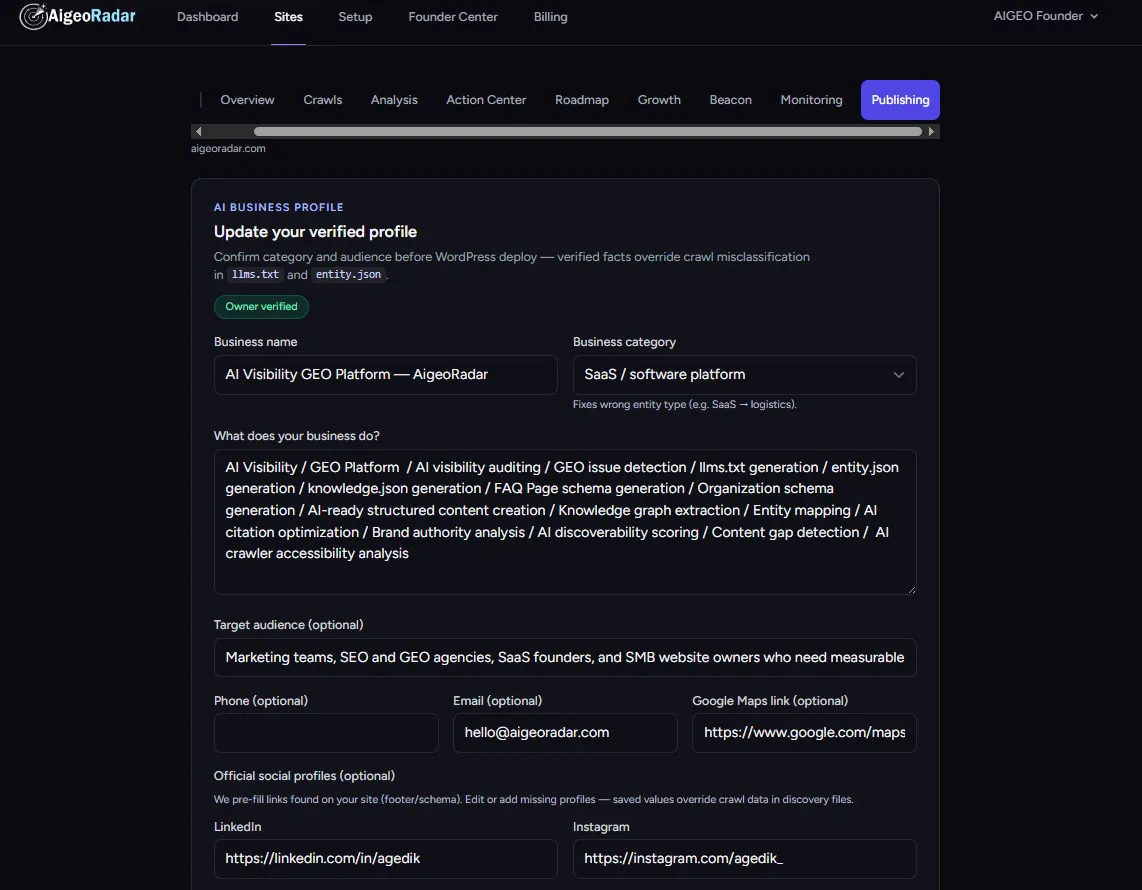Open the Action Center tab
The image size is (1142, 890).
(x=486, y=100)
